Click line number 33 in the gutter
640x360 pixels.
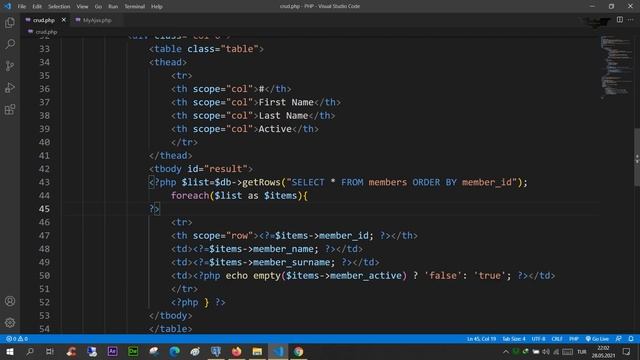(44, 49)
